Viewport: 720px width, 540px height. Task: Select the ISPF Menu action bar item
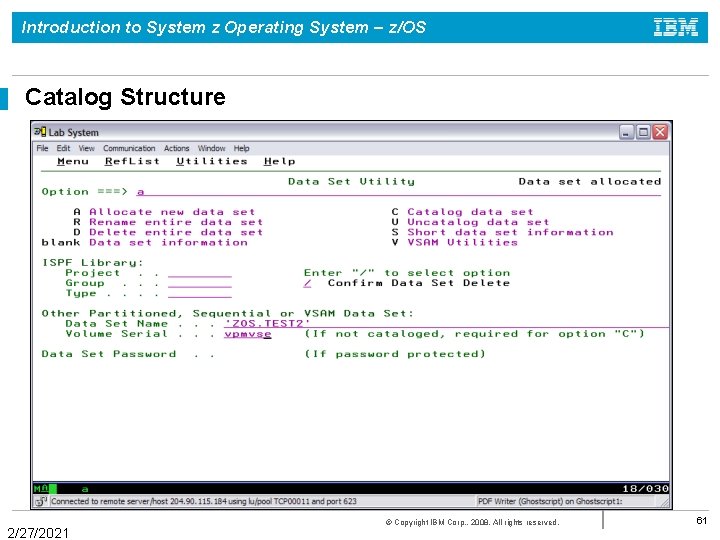pos(73,161)
